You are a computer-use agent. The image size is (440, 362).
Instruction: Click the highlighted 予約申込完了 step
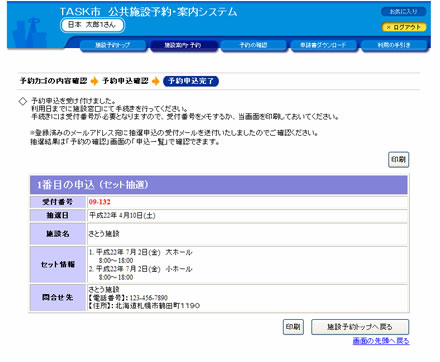pos(191,81)
